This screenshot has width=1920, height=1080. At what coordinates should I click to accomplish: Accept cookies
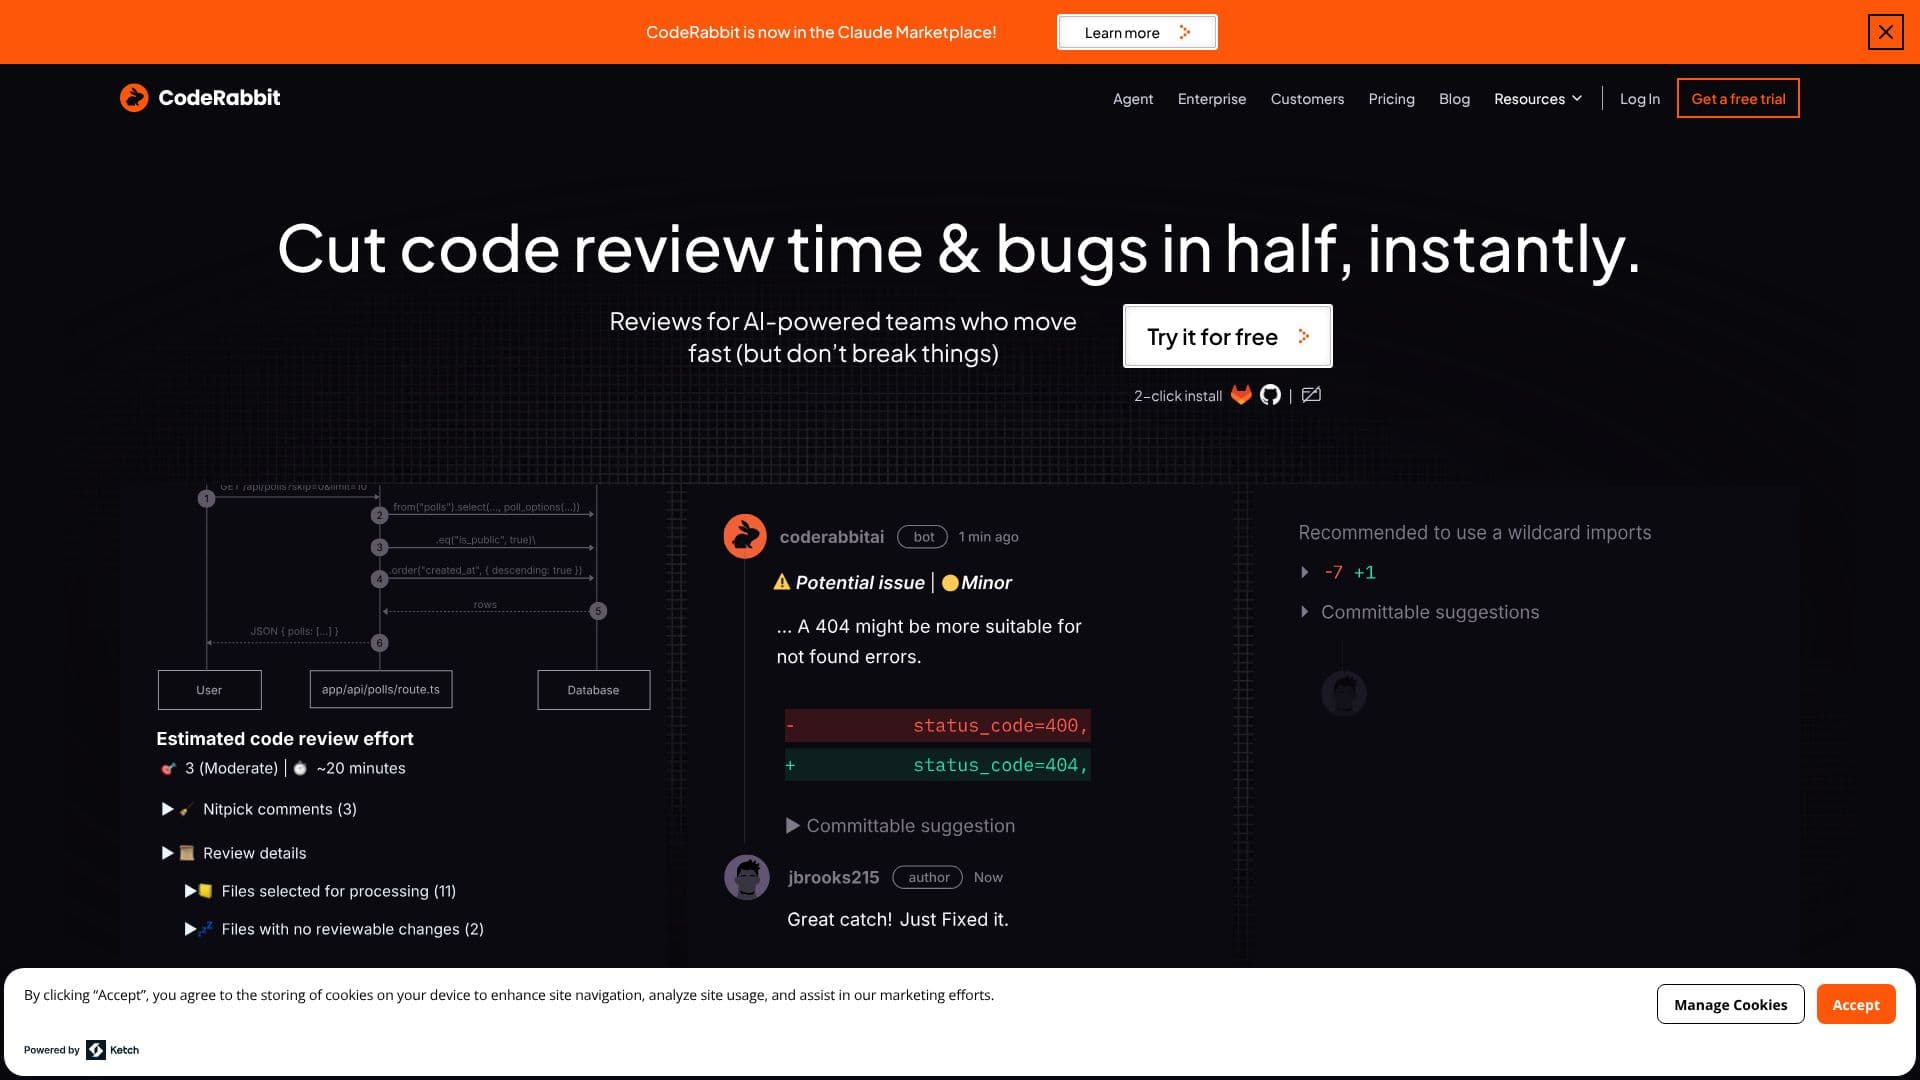(x=1856, y=1004)
